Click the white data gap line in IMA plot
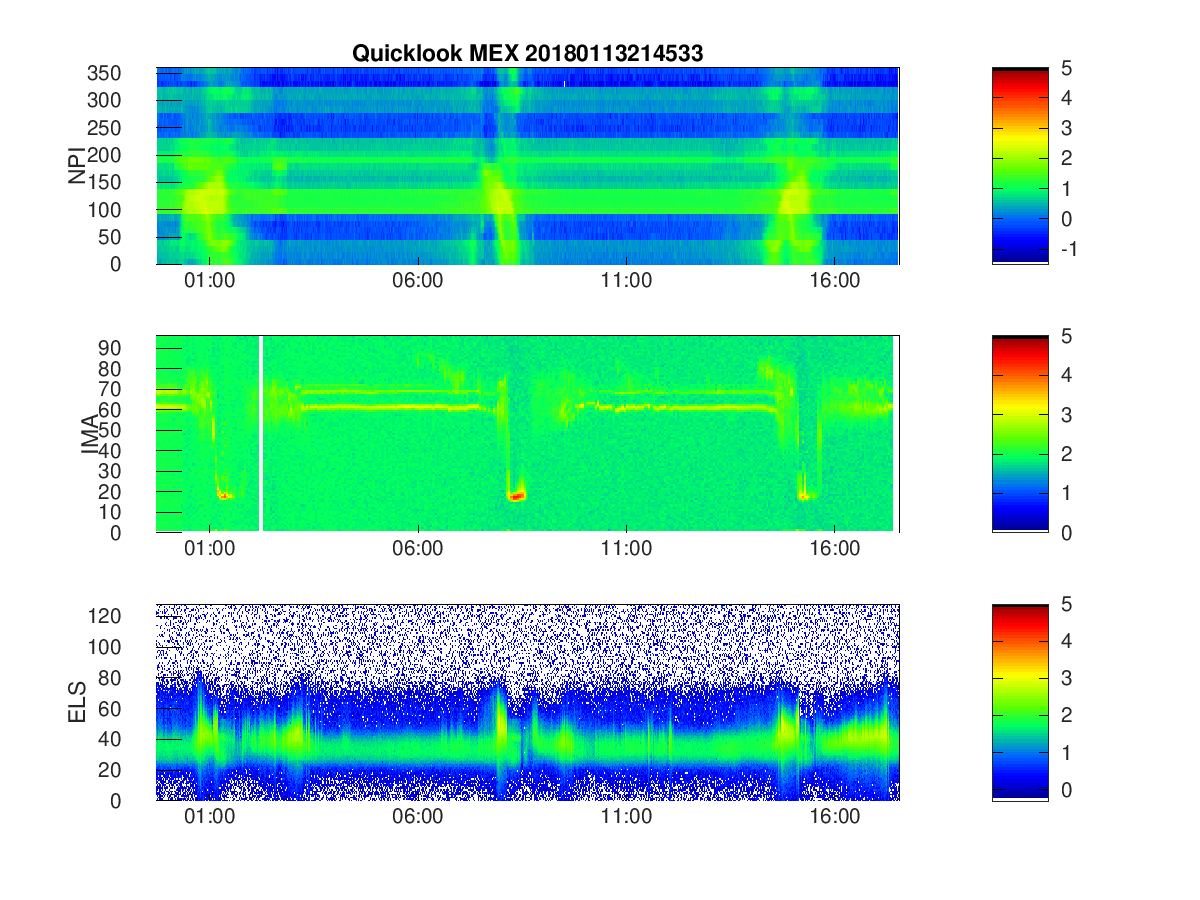 (261, 434)
